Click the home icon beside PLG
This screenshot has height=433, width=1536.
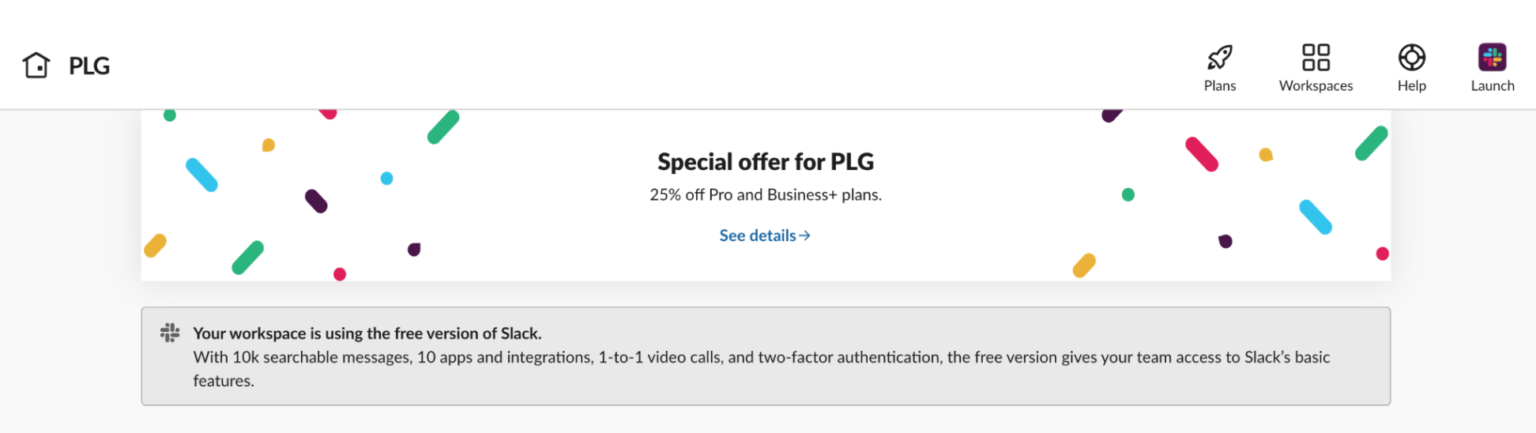coord(36,66)
